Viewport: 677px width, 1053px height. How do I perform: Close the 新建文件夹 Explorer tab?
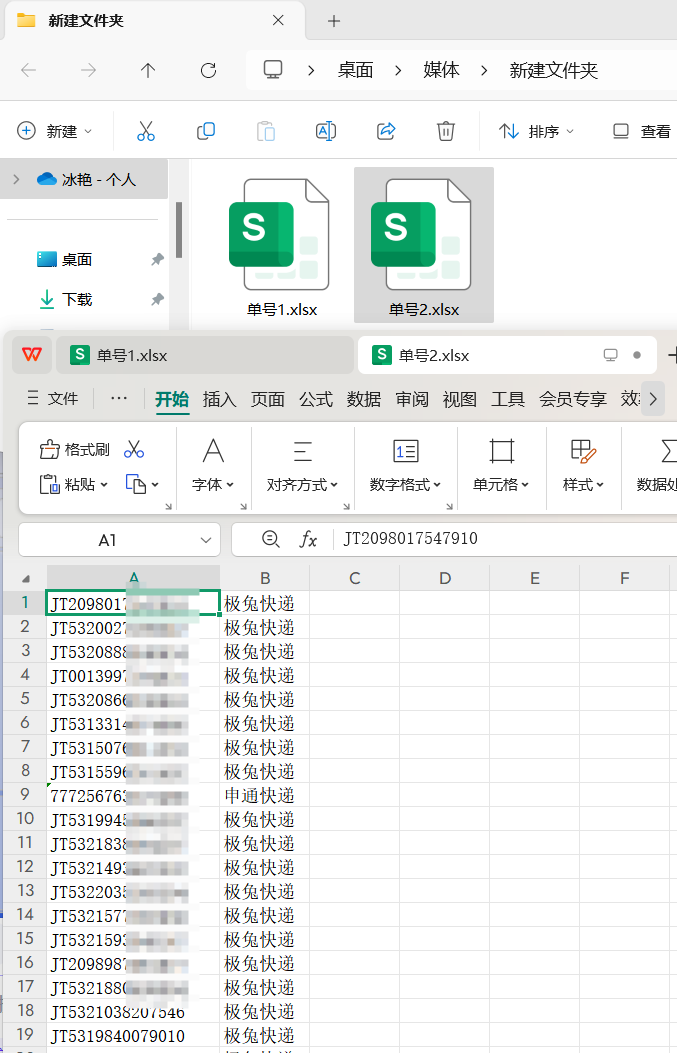(x=278, y=21)
